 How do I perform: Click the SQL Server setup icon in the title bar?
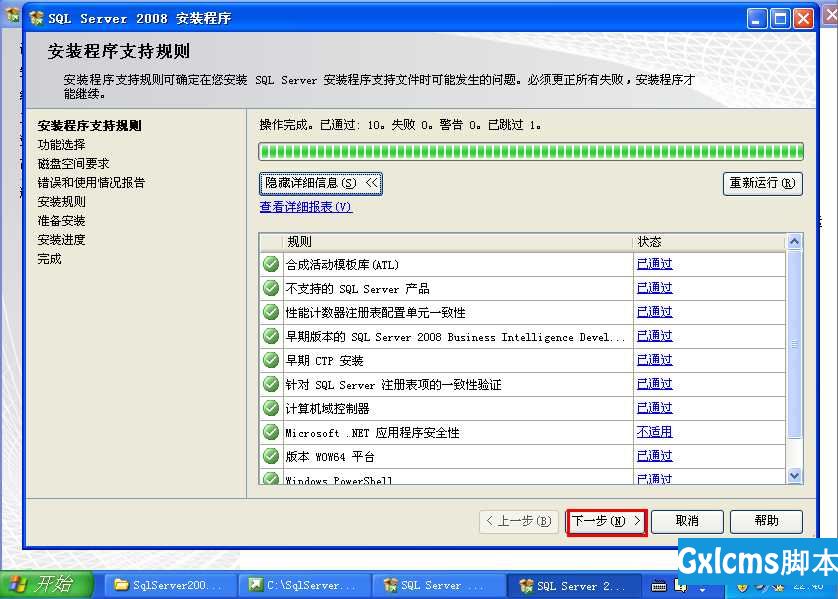point(36,18)
